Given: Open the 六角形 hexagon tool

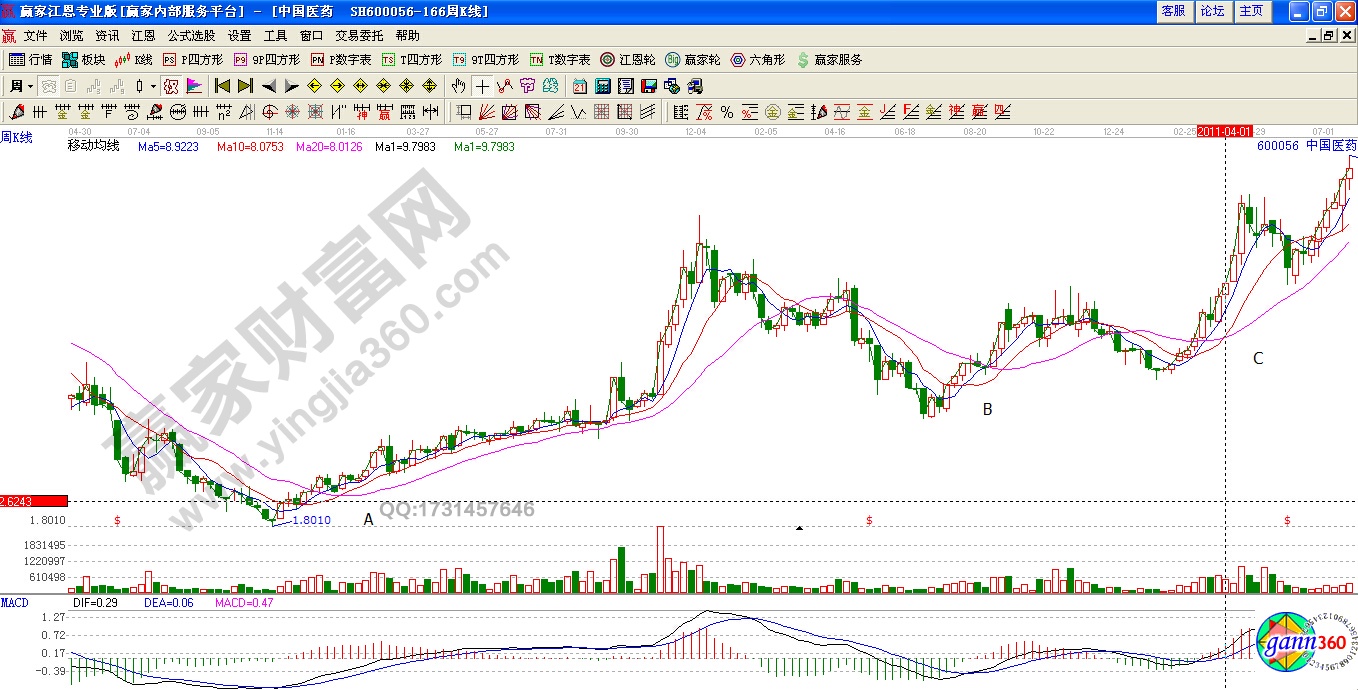Looking at the screenshot, I should 759,60.
